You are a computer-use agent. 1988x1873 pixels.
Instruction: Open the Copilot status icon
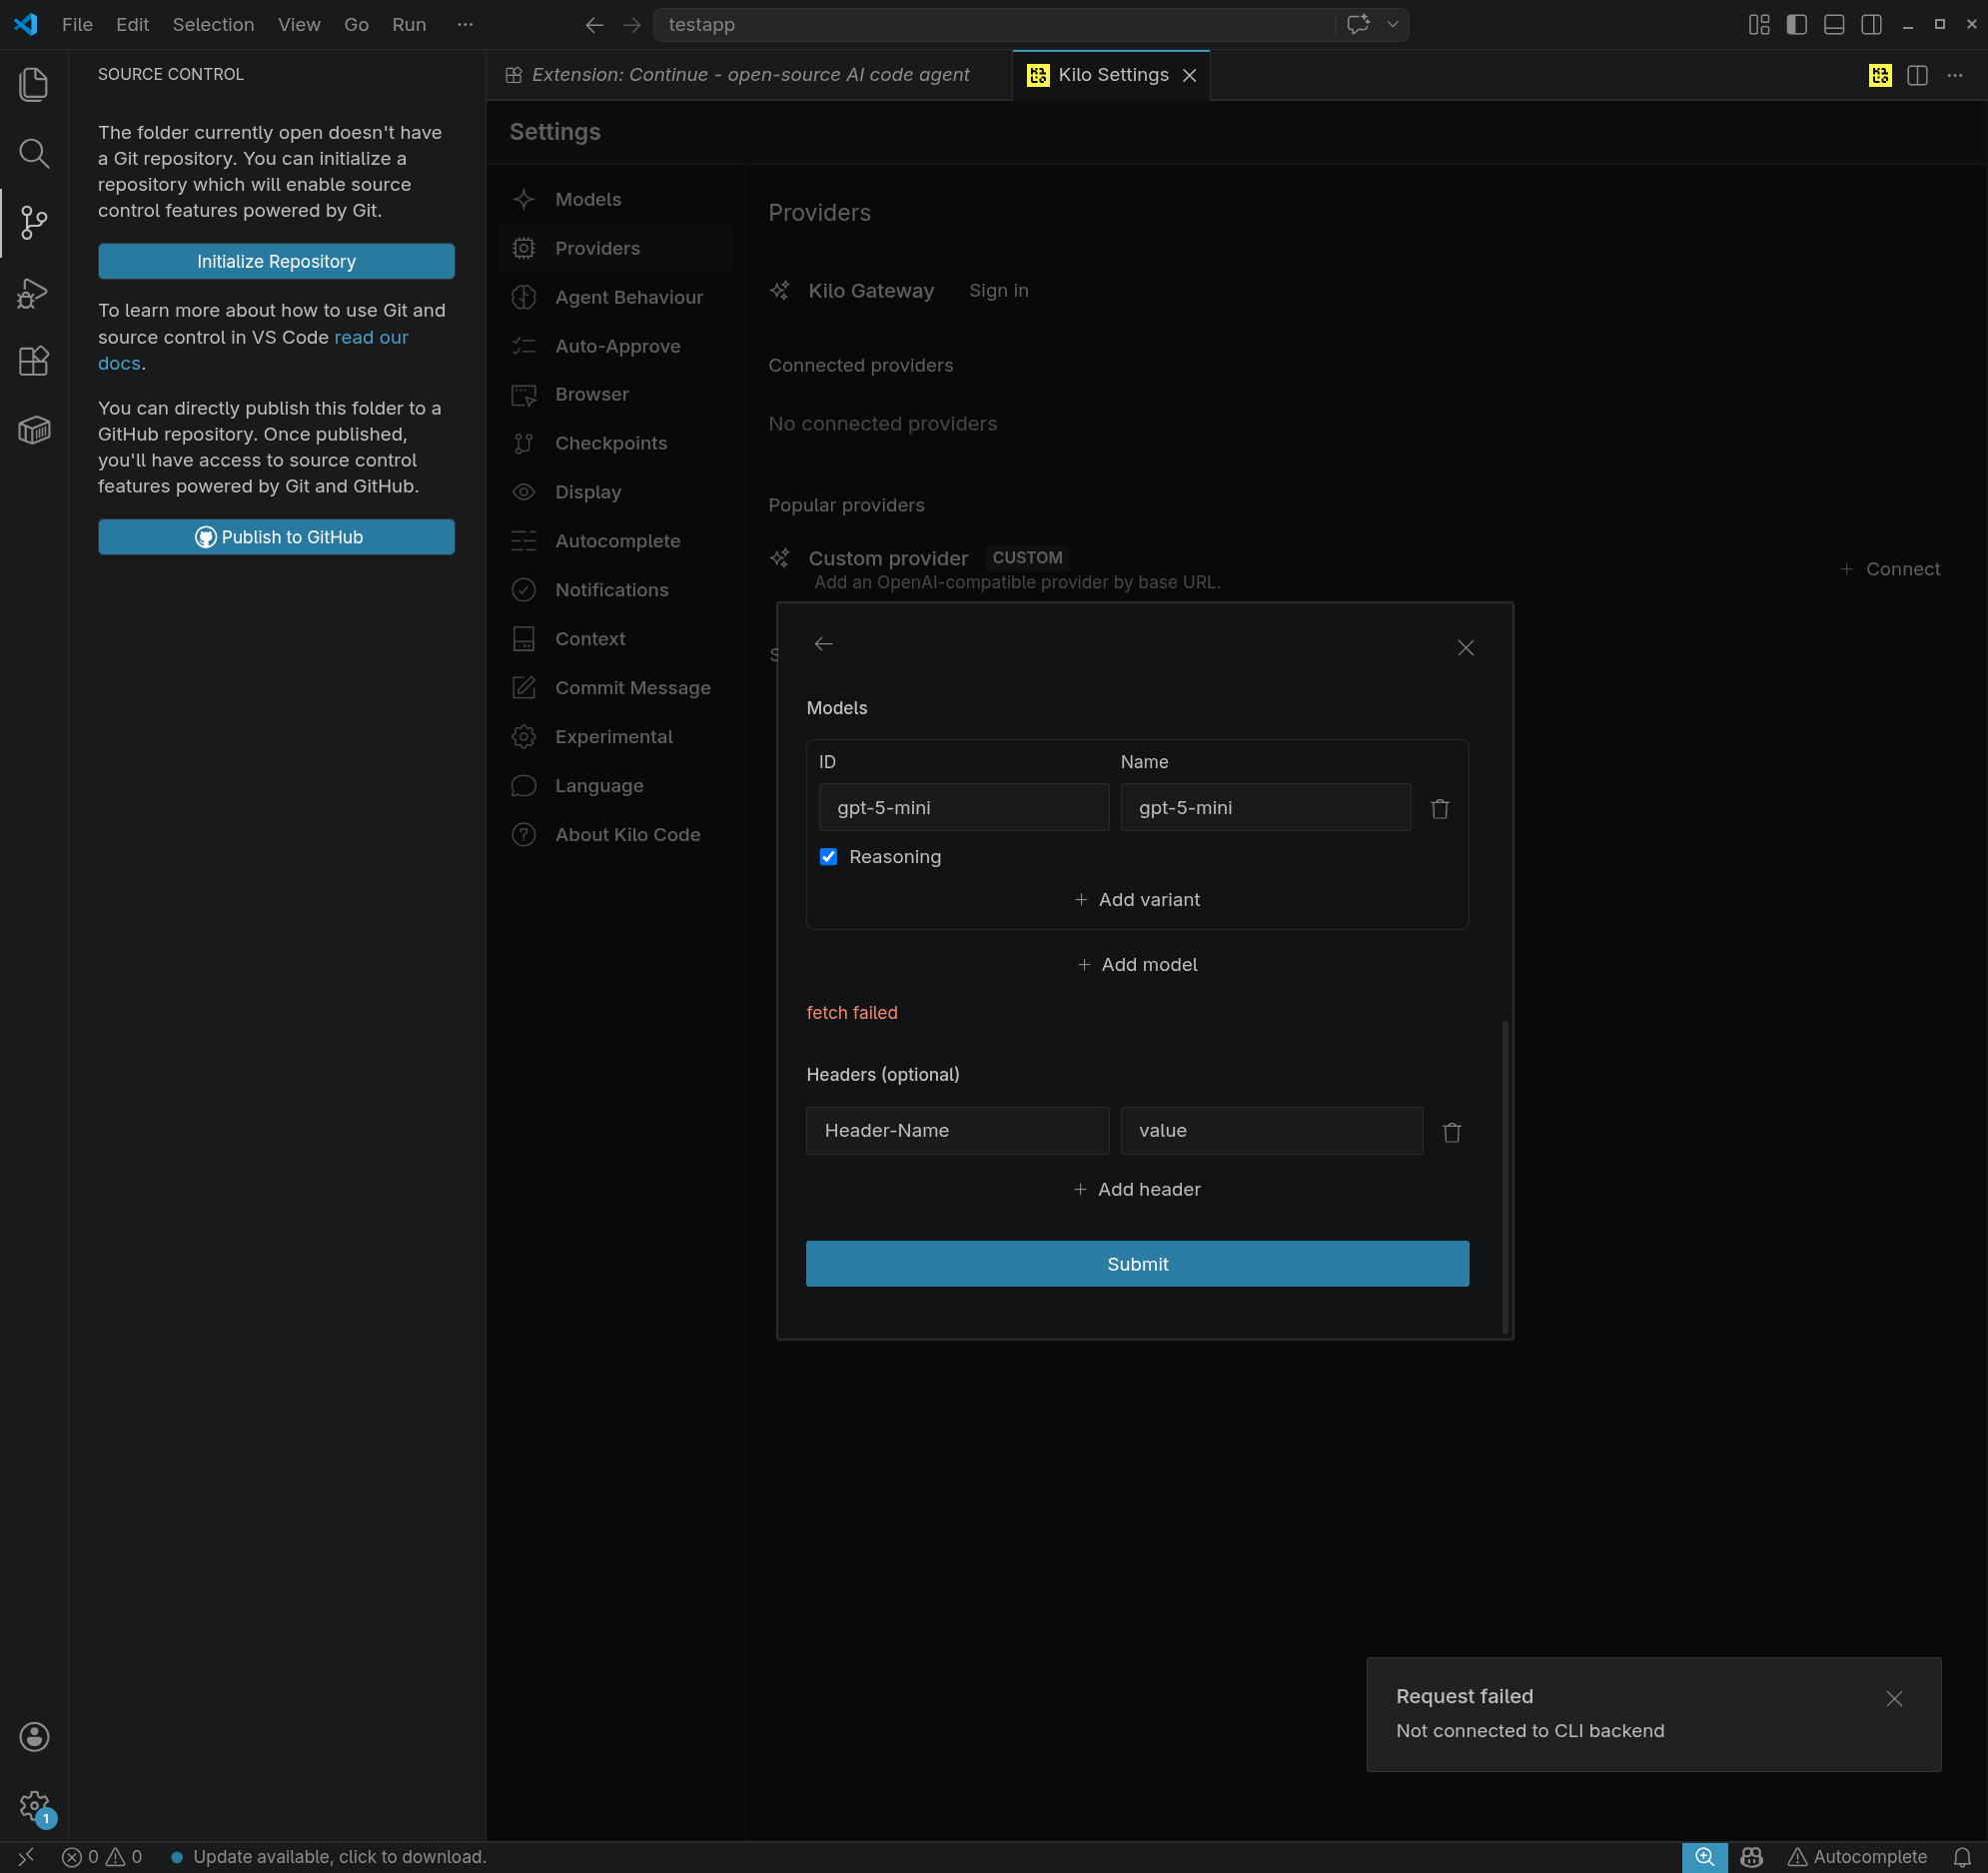1752,1857
